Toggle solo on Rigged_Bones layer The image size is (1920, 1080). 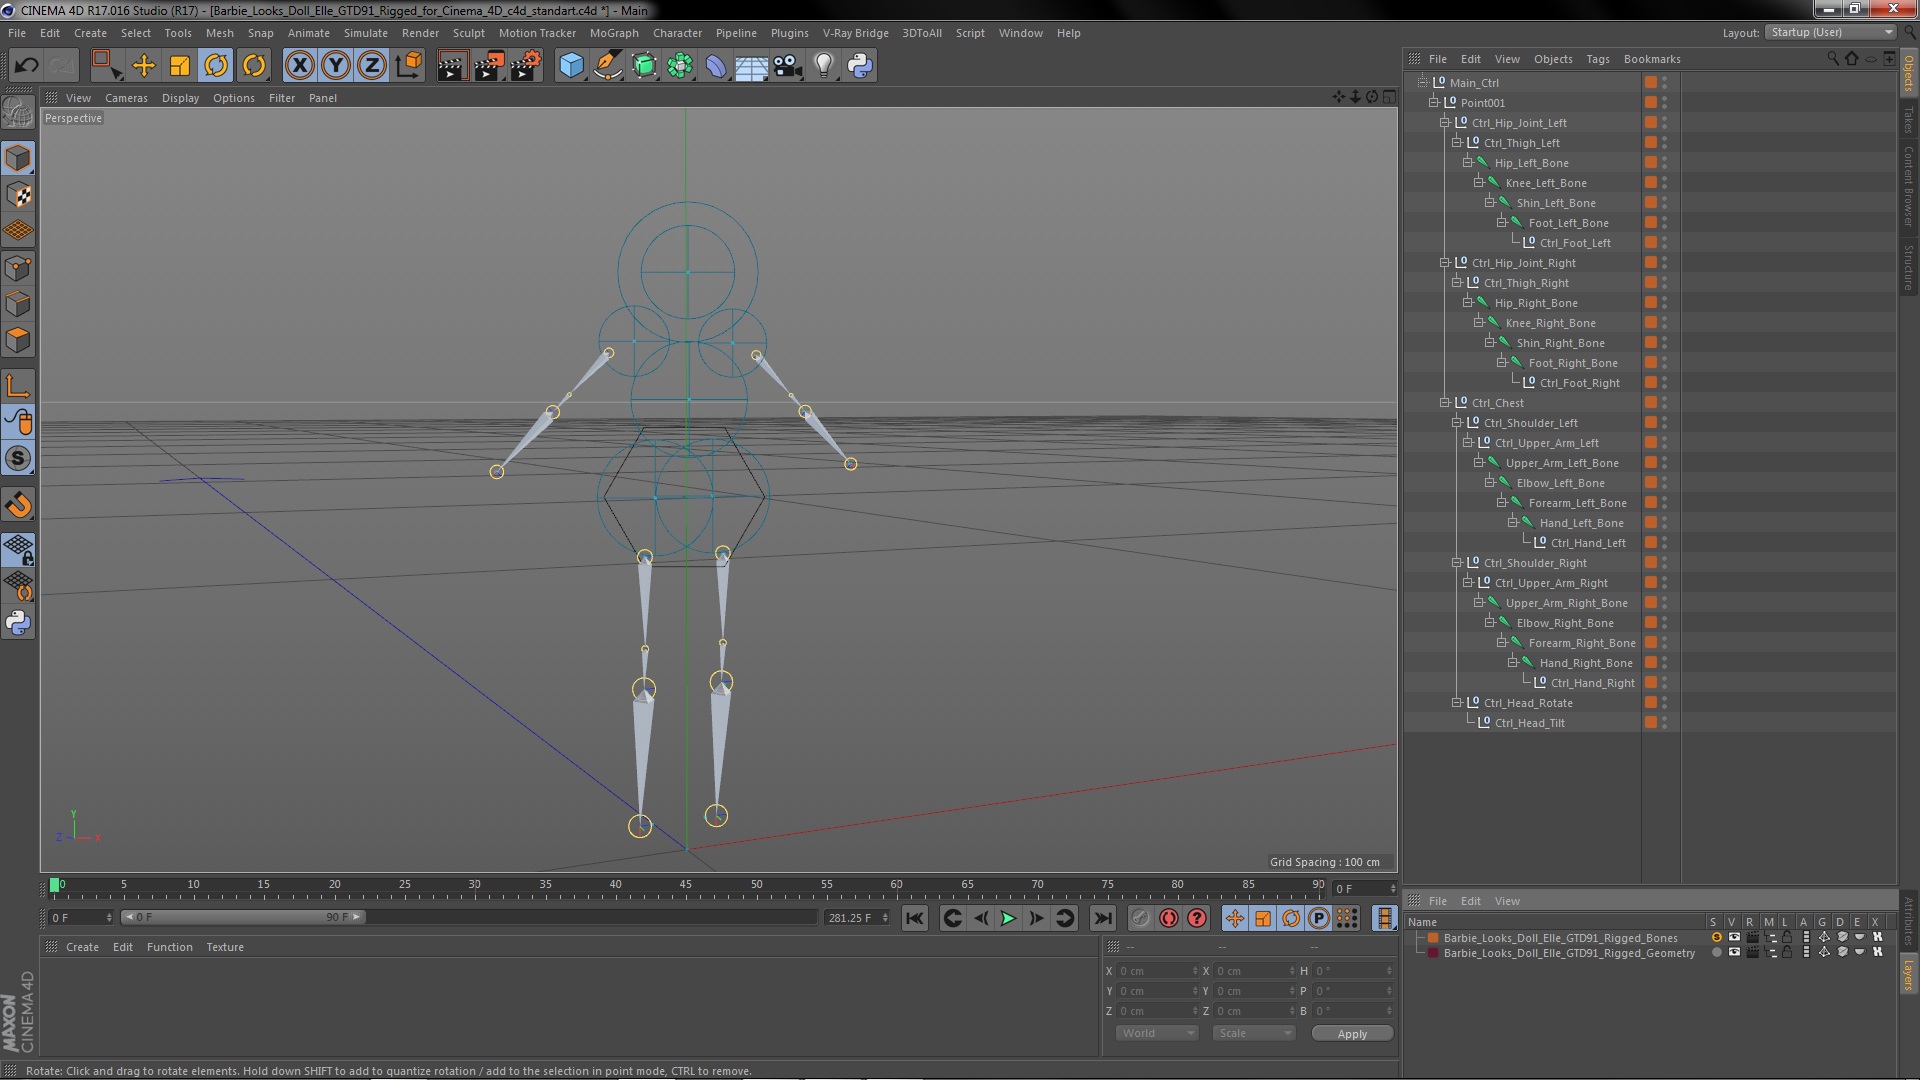pos(1716,938)
